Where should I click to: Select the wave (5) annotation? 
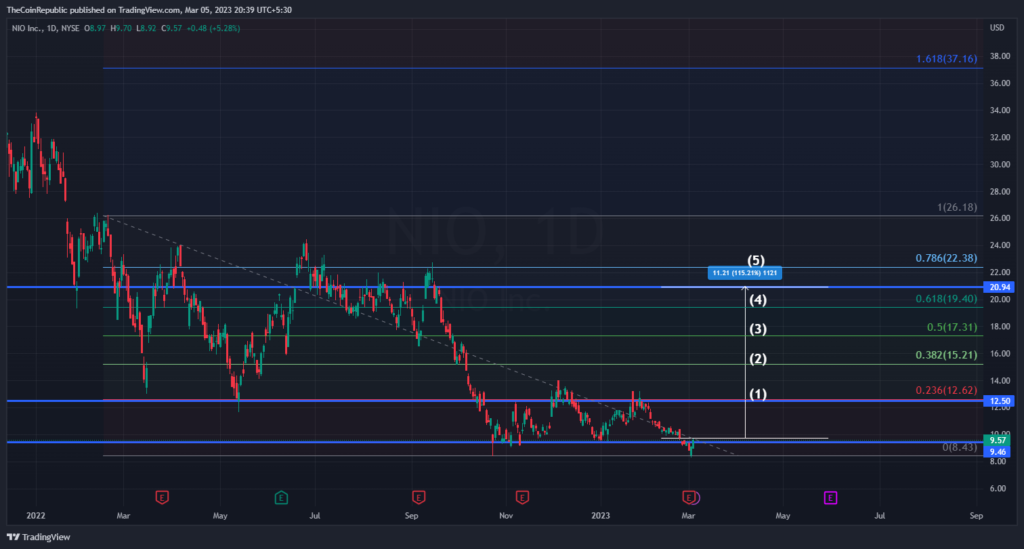tap(756, 260)
